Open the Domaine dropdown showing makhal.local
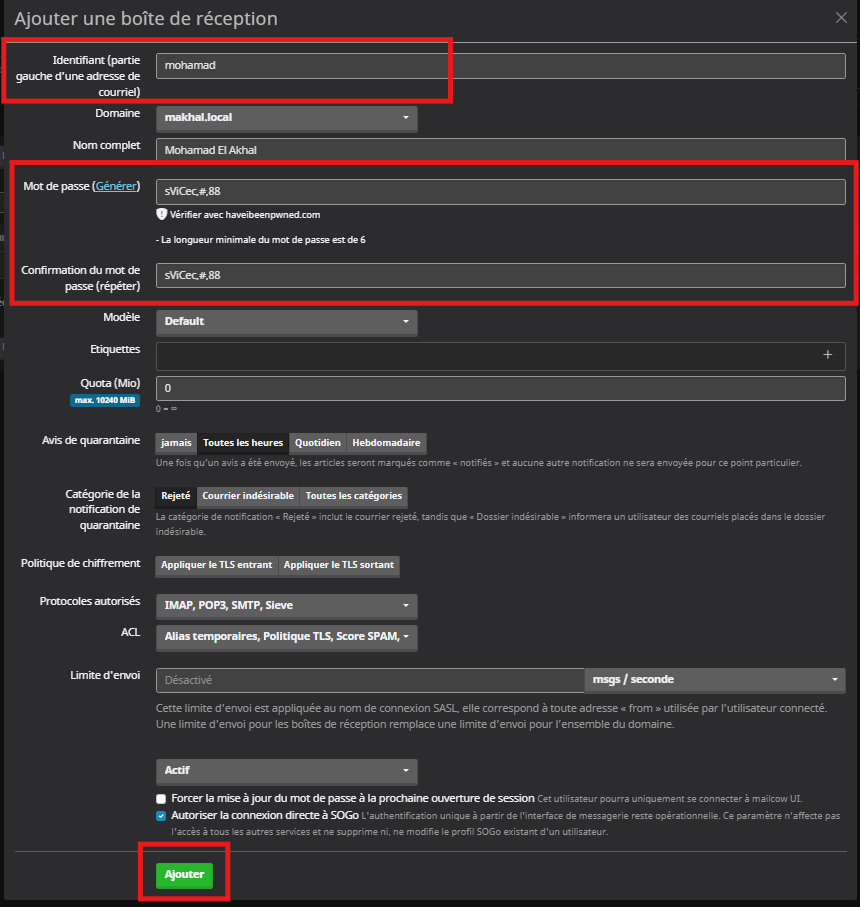 point(286,117)
